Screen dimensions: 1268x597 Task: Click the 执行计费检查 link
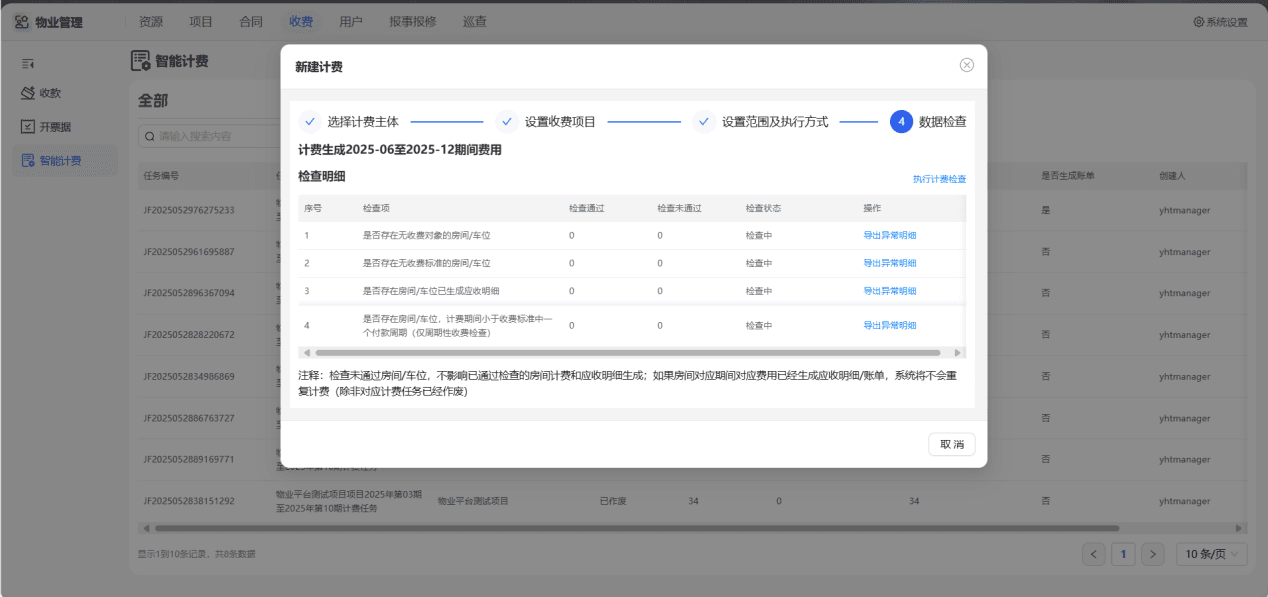click(939, 179)
